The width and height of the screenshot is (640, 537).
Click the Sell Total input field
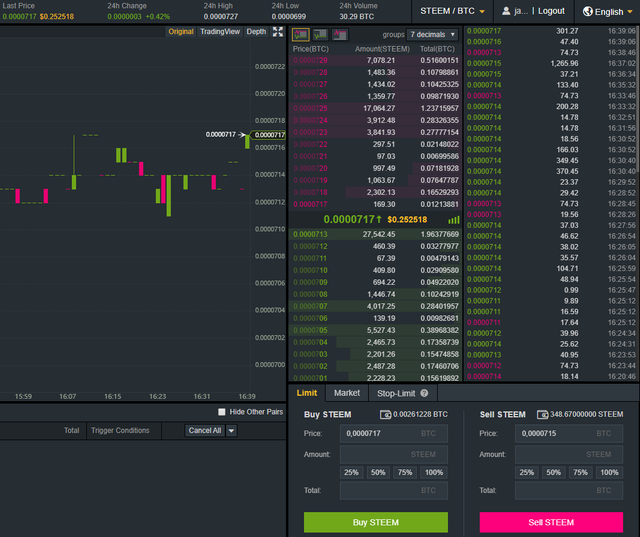(569, 490)
